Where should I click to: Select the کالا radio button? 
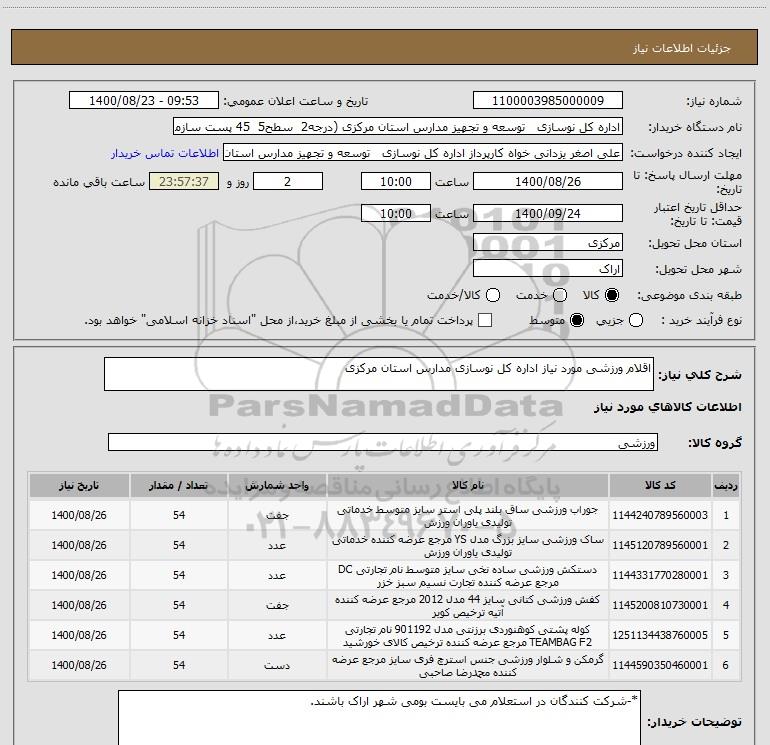pos(612,295)
